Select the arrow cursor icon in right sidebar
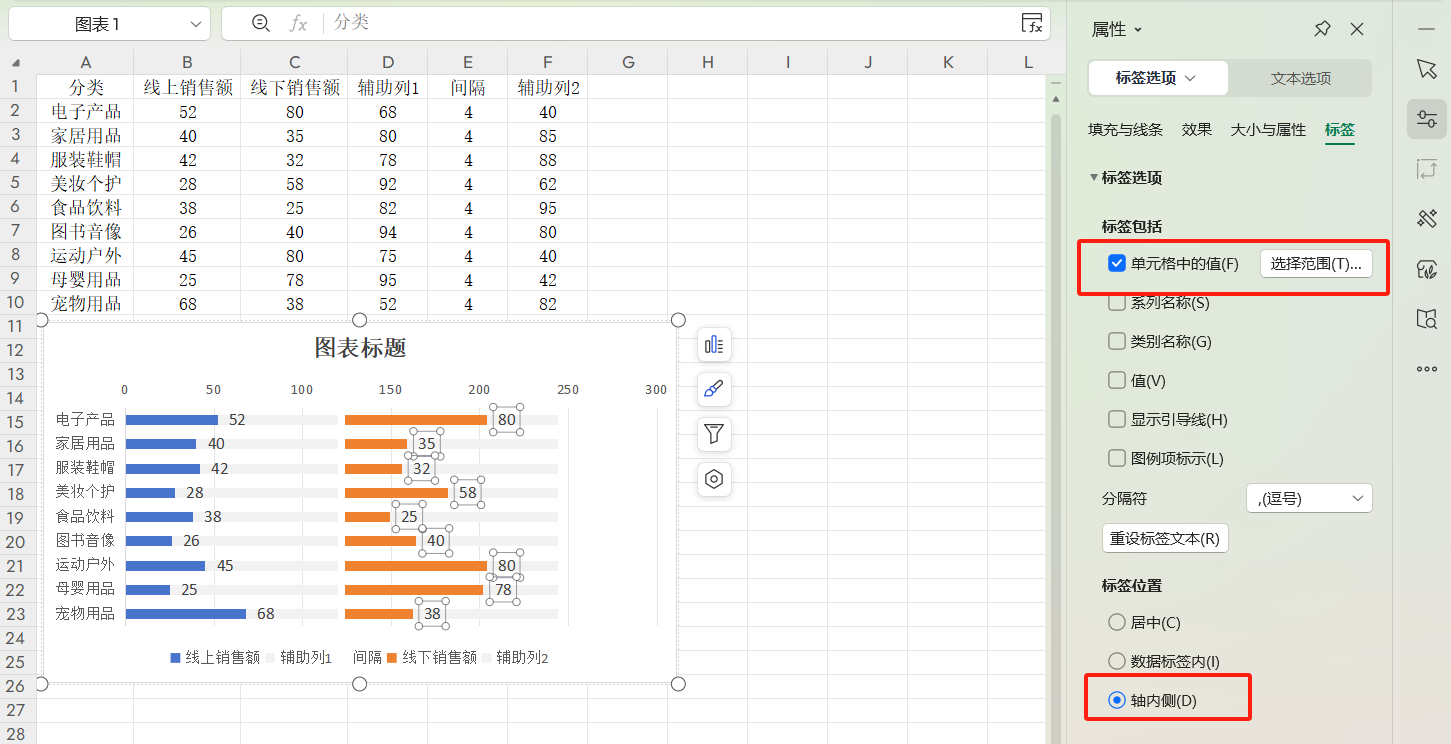The width and height of the screenshot is (1451, 744). click(1427, 69)
